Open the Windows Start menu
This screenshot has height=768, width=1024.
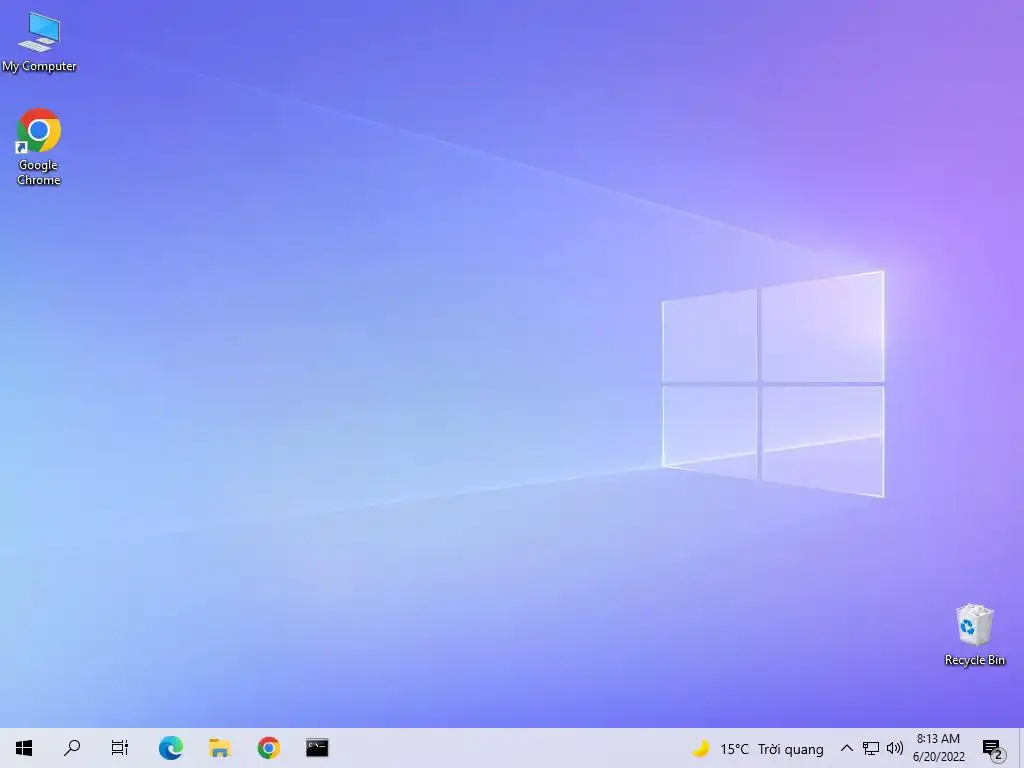[24, 748]
